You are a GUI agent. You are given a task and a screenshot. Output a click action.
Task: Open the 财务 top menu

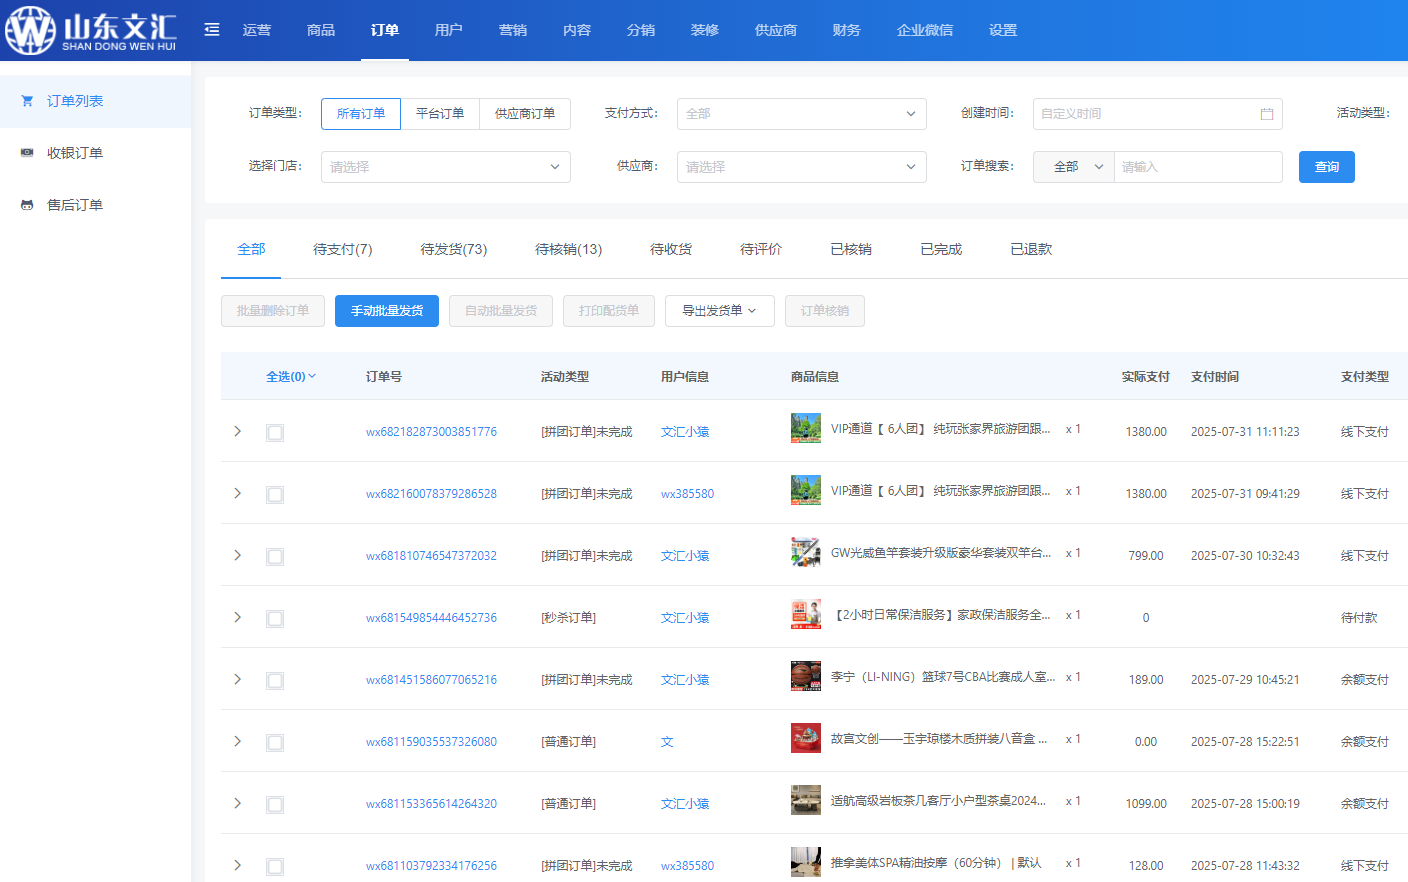pos(847,30)
